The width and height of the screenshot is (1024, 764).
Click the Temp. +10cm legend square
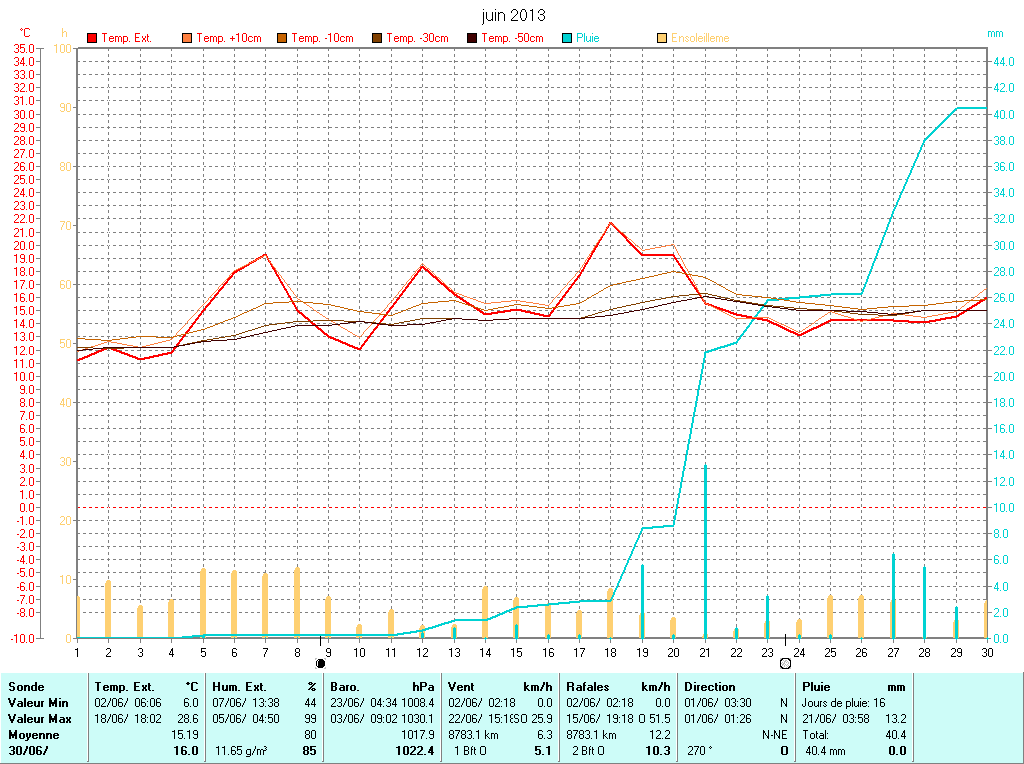188,38
